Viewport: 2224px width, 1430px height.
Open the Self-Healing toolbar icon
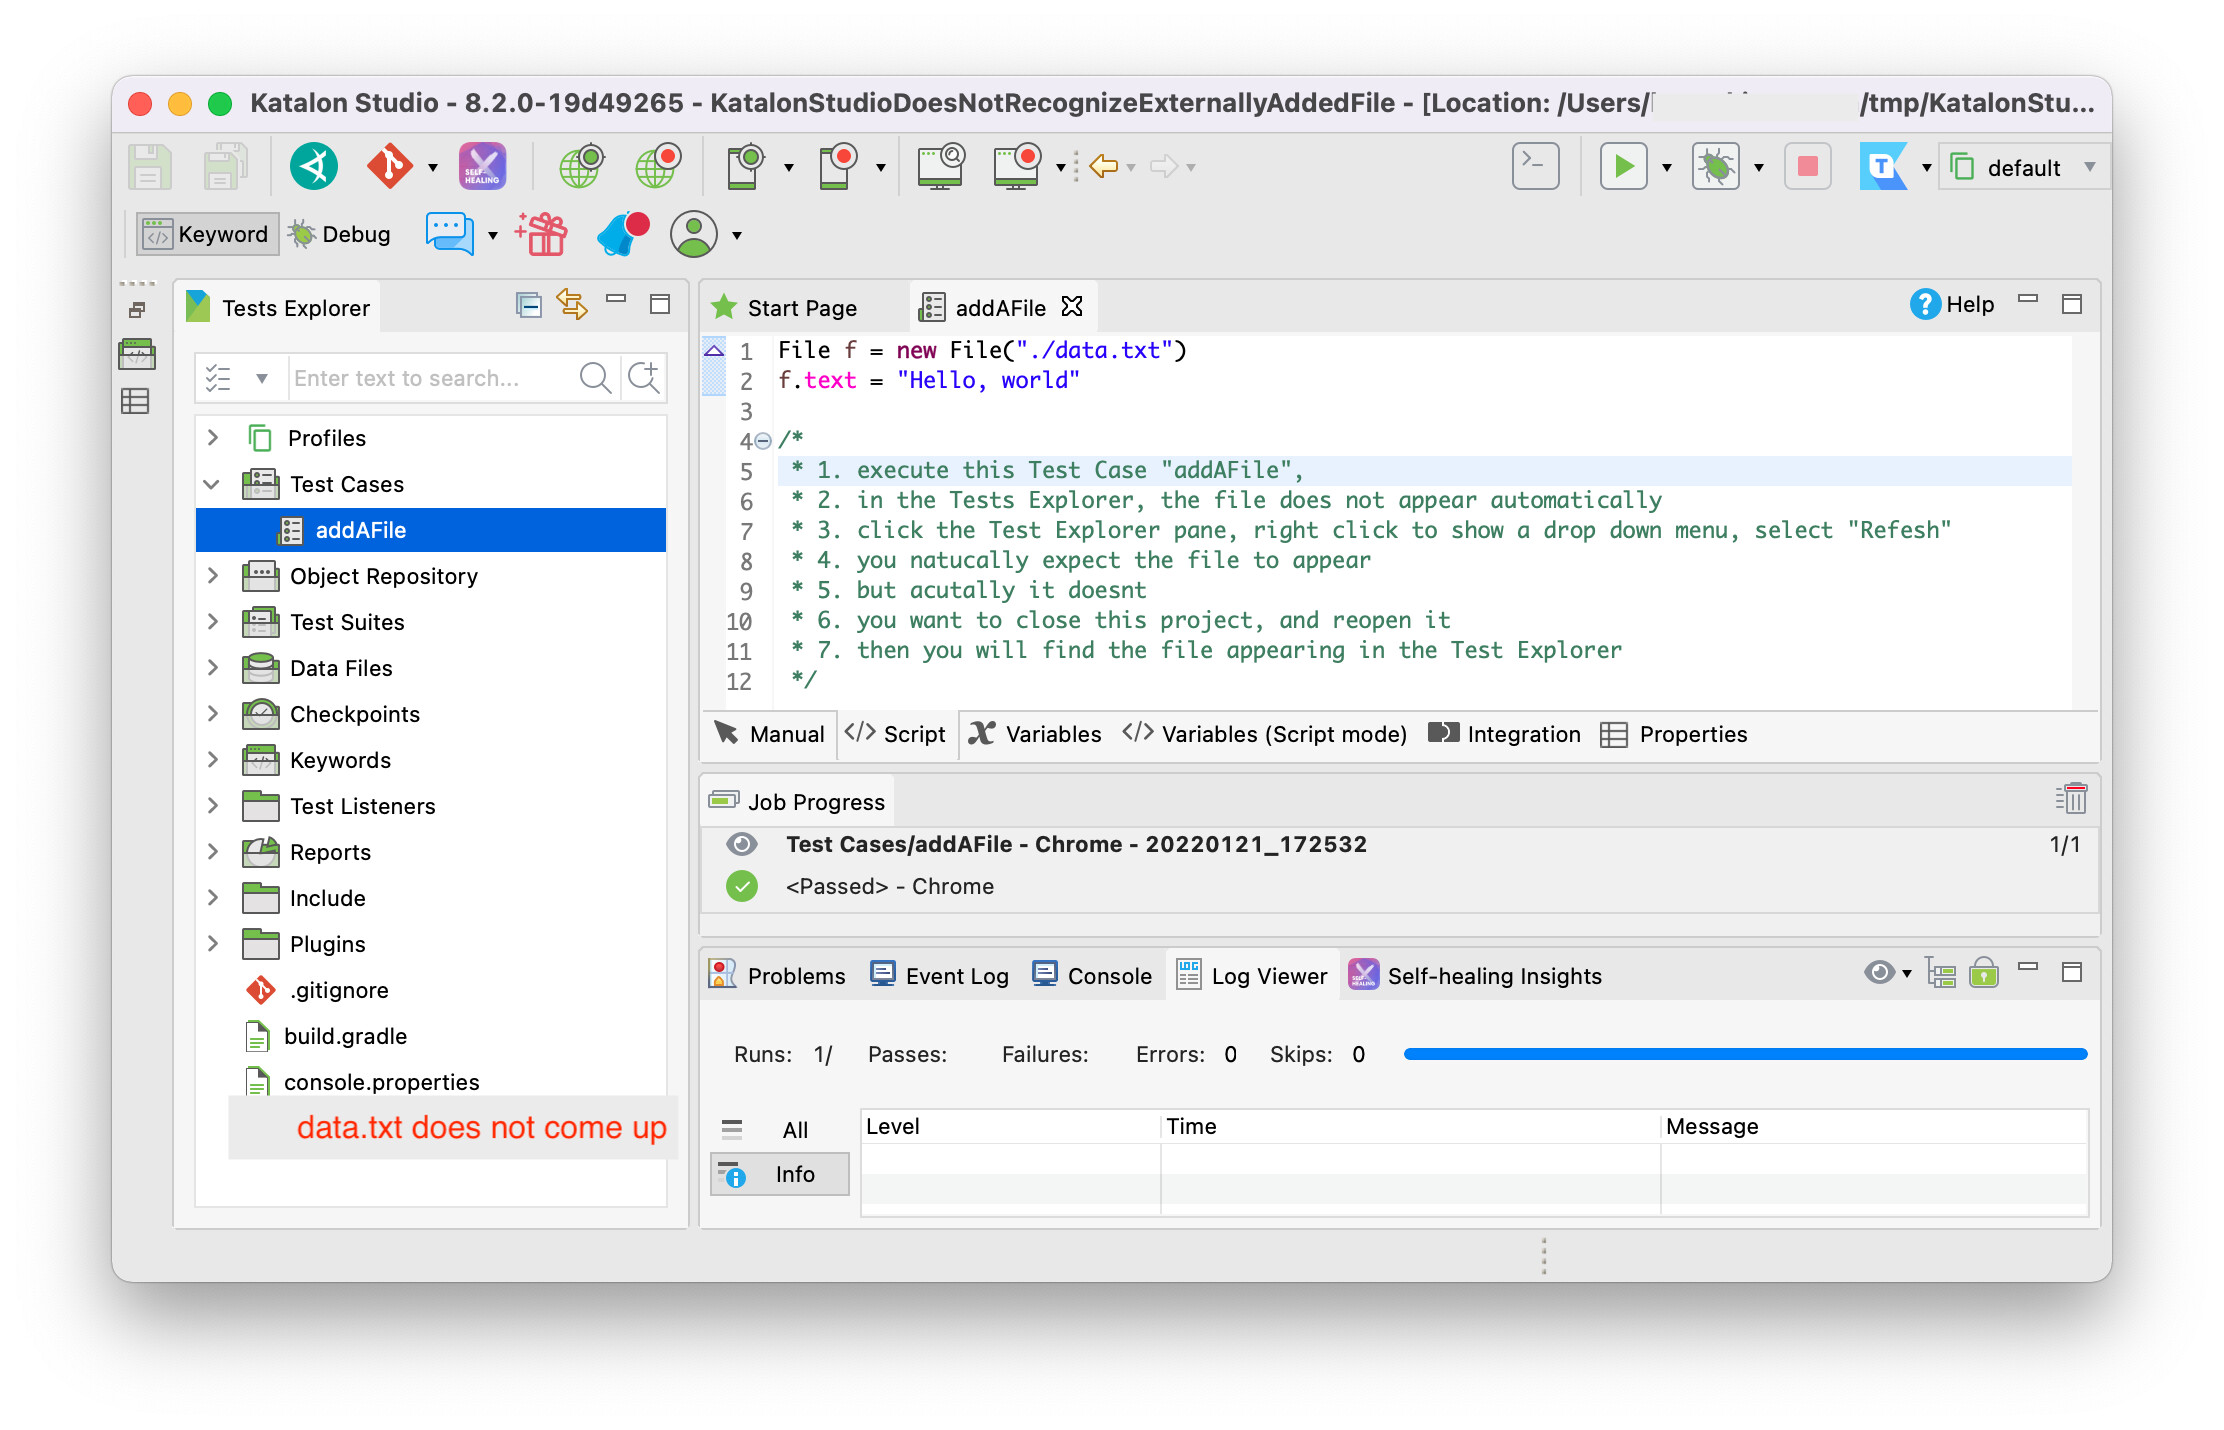point(482,167)
